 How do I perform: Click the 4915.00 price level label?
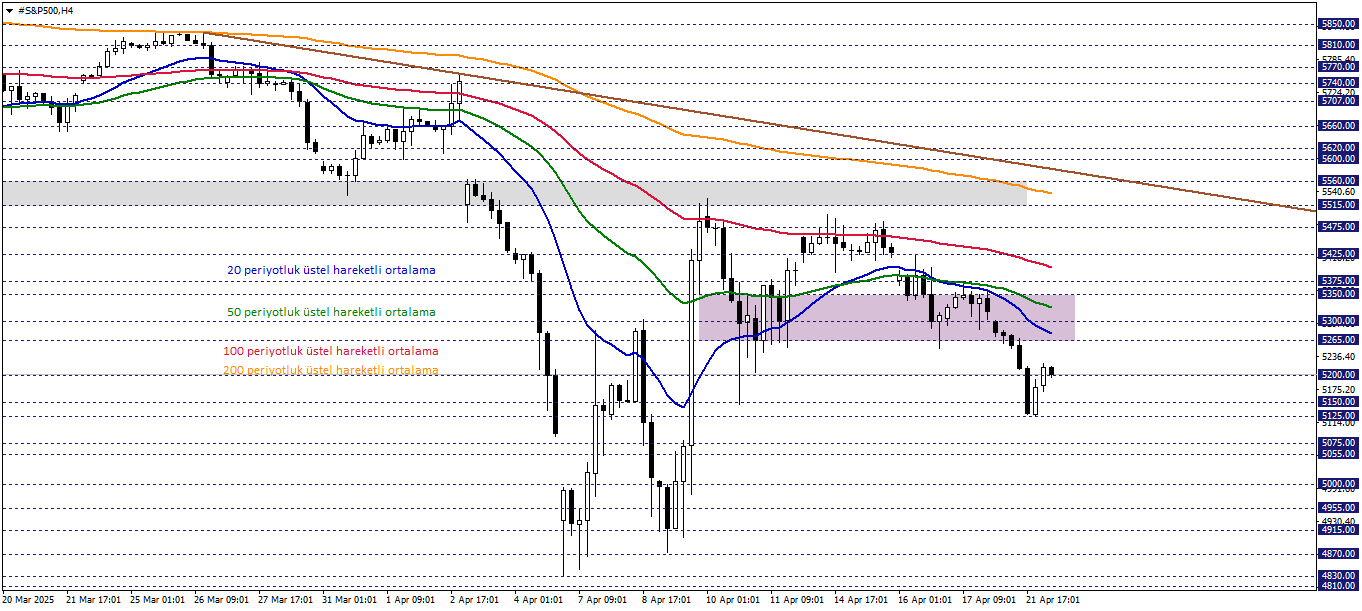tap(1338, 530)
